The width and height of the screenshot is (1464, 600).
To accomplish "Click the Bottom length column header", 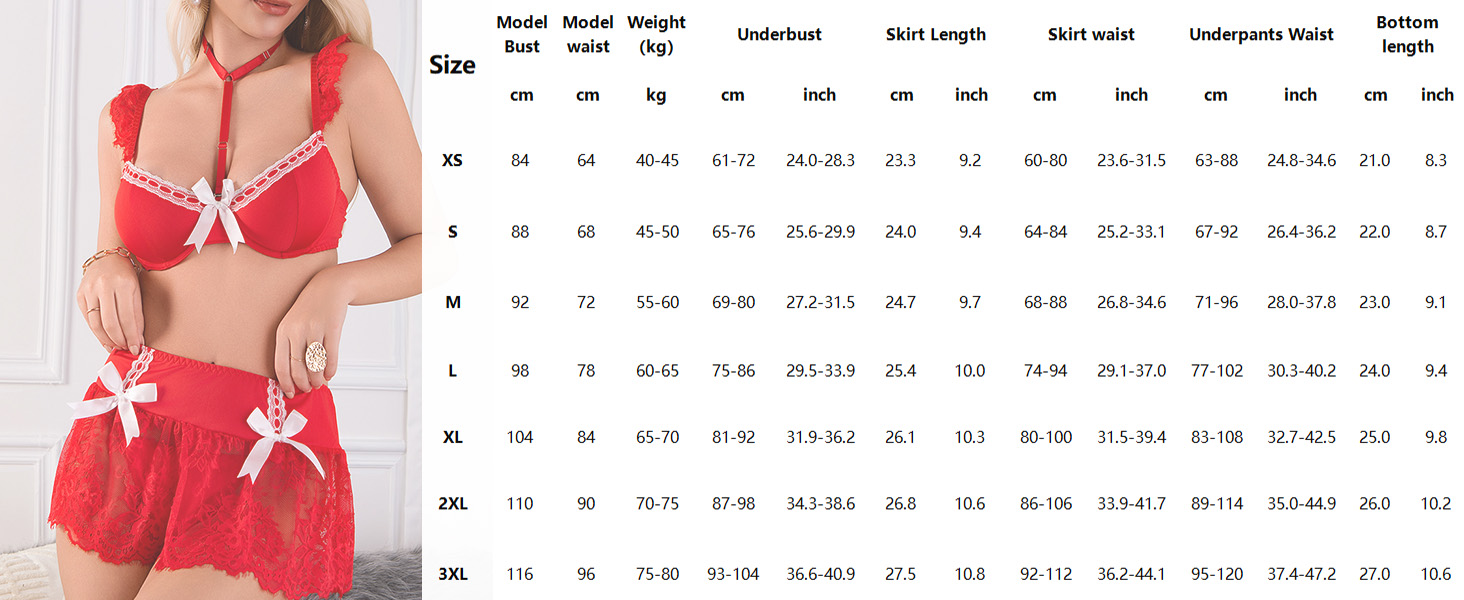I will [1407, 35].
